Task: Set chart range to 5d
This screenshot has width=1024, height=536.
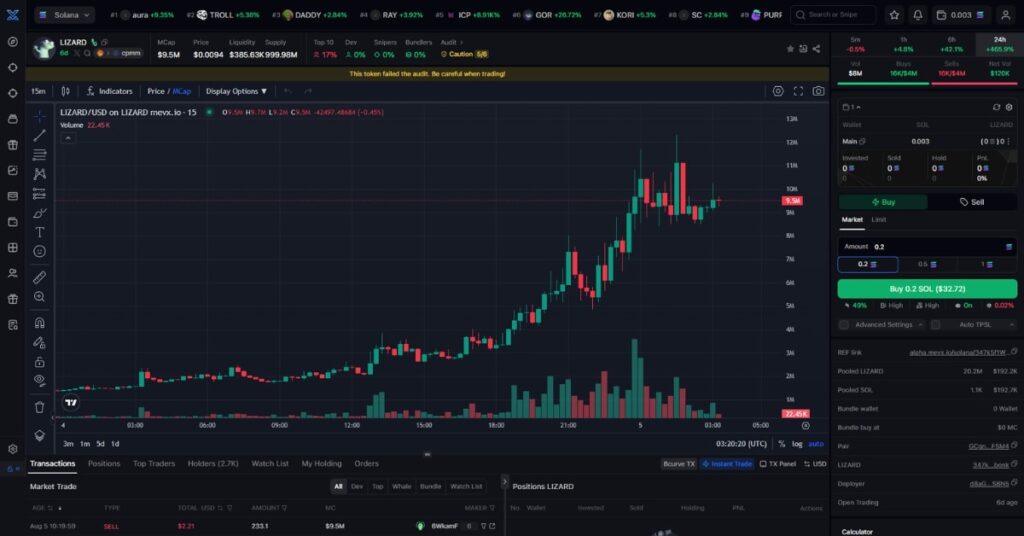Action: pyautogui.click(x=100, y=444)
